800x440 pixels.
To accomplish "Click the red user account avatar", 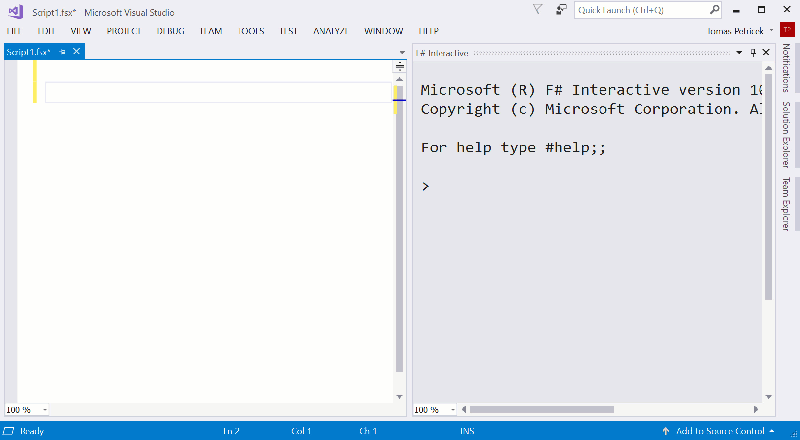I will coord(787,31).
